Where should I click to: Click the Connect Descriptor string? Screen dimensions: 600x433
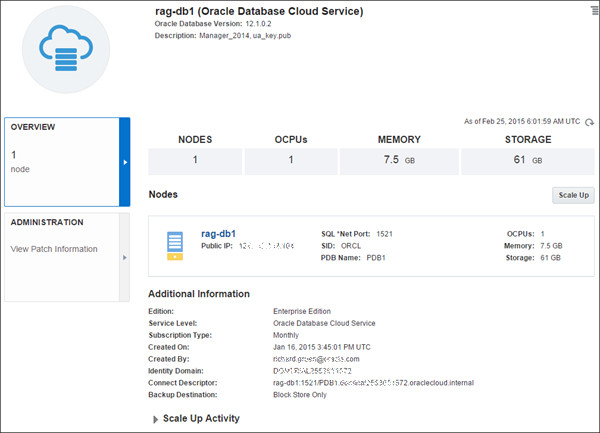(x=373, y=383)
